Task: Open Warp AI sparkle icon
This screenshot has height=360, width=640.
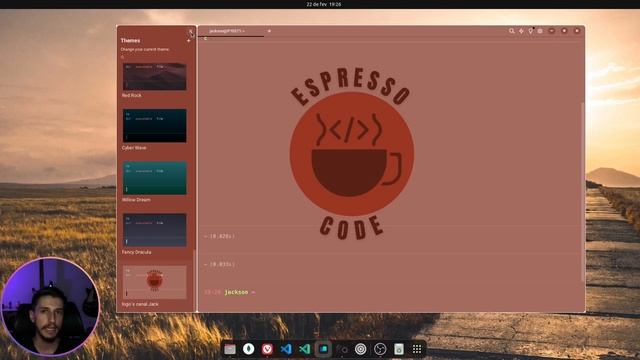Action: point(521,31)
